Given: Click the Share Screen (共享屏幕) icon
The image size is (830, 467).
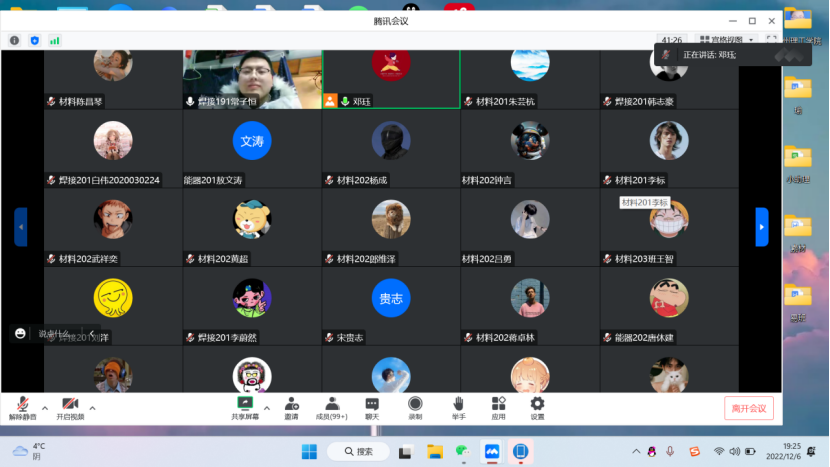Looking at the screenshot, I should pos(243,404).
